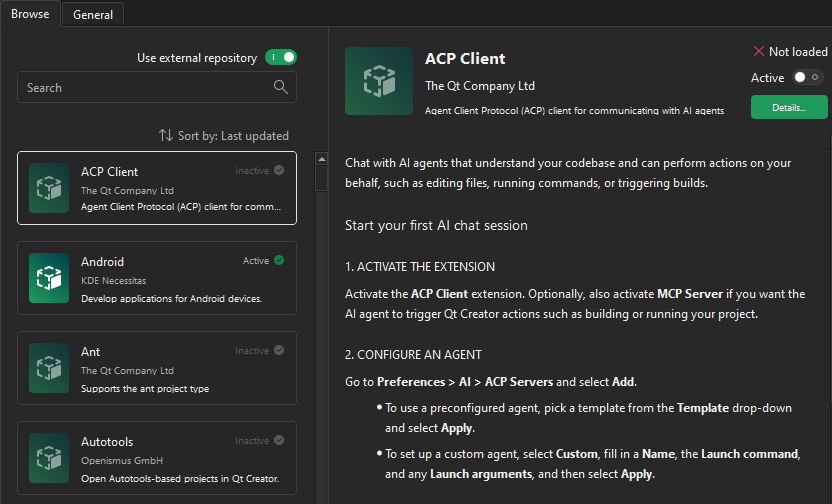This screenshot has width=832, height=504.
Task: Click the ACP Client list icon
Action: point(49,188)
